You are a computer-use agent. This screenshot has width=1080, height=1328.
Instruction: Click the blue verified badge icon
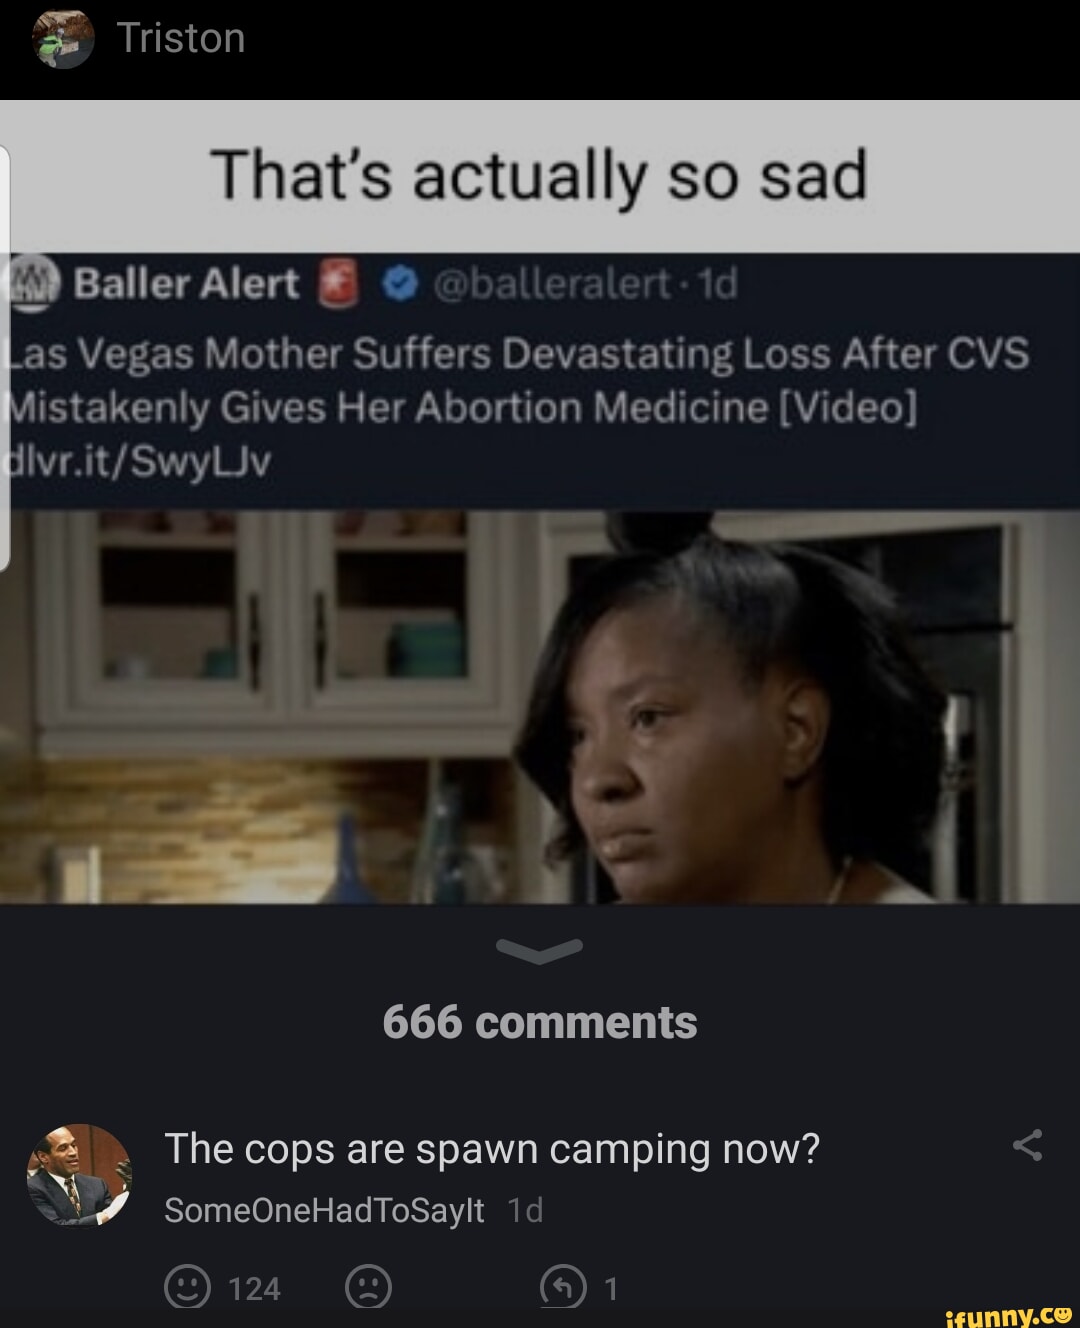[398, 285]
